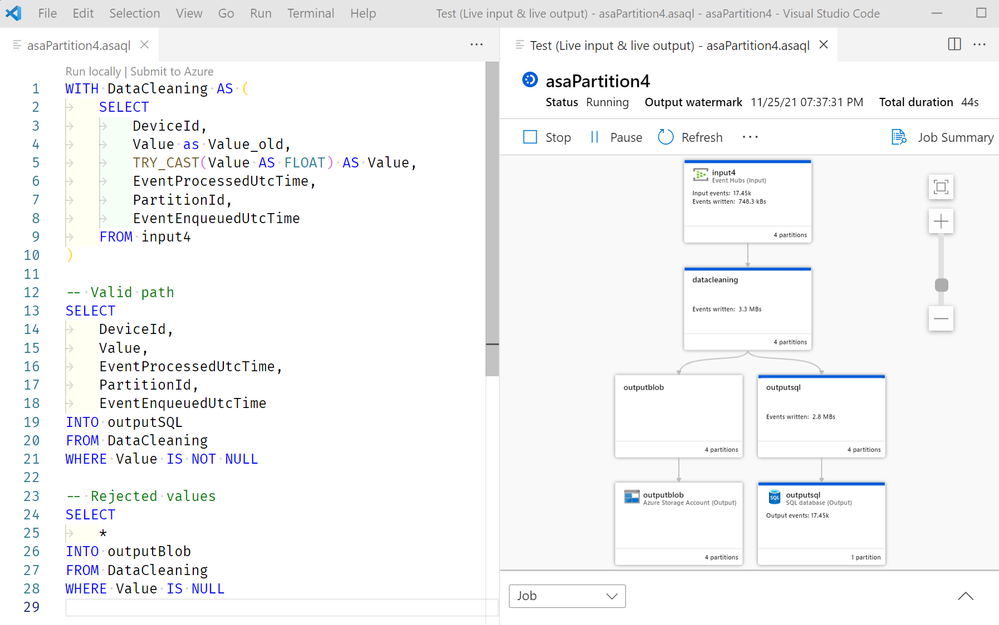Click the zoom-to-fit diagram icon
The height and width of the screenshot is (625, 999).
pyautogui.click(x=941, y=187)
